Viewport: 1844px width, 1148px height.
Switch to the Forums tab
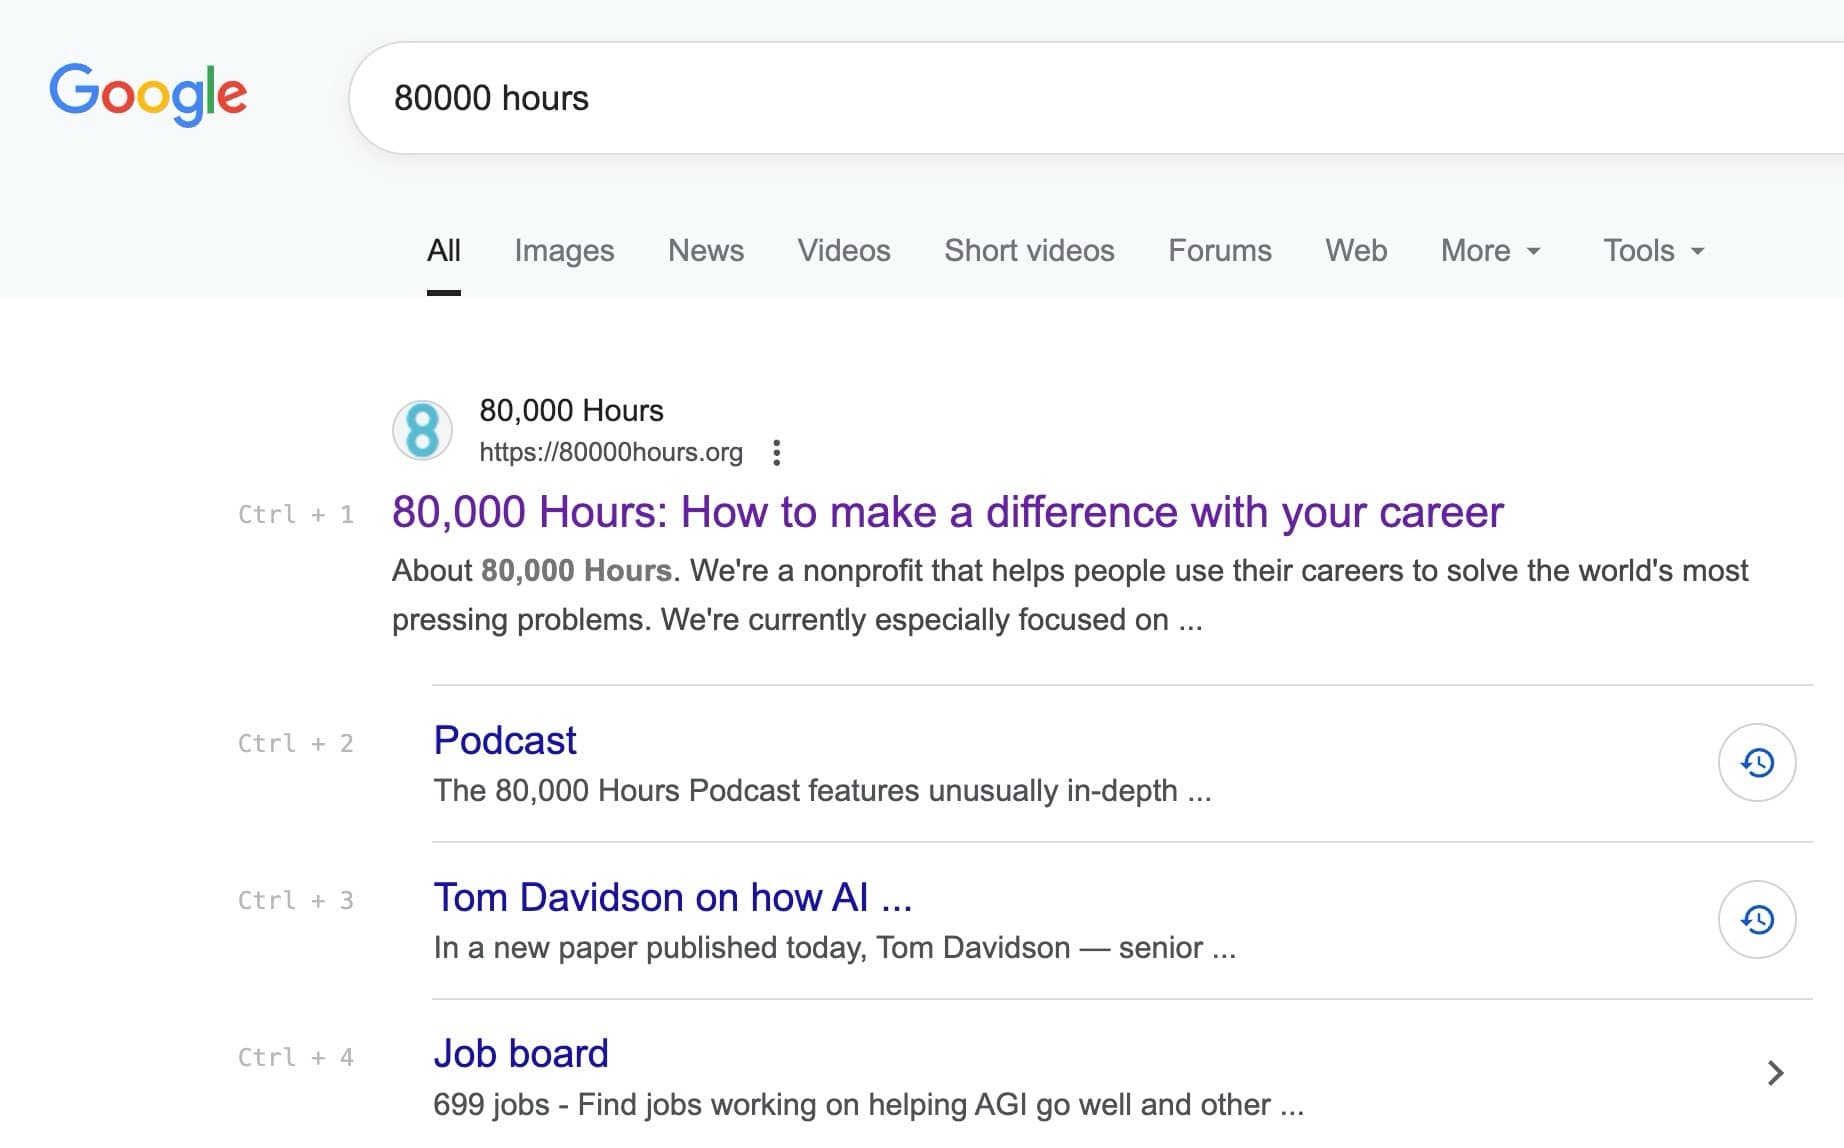click(x=1220, y=250)
